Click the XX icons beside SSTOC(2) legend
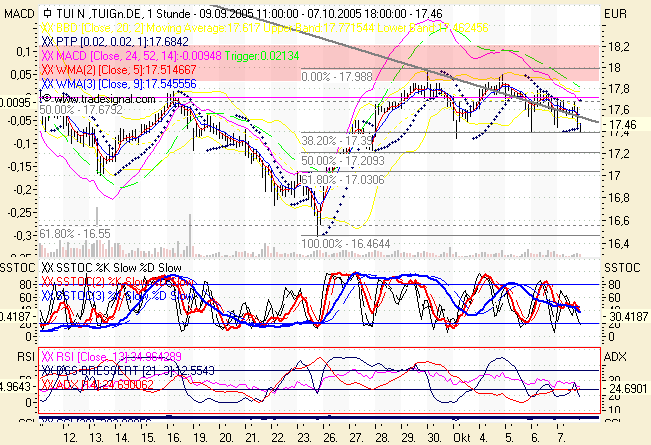The image size is (651, 445). [x=48, y=282]
